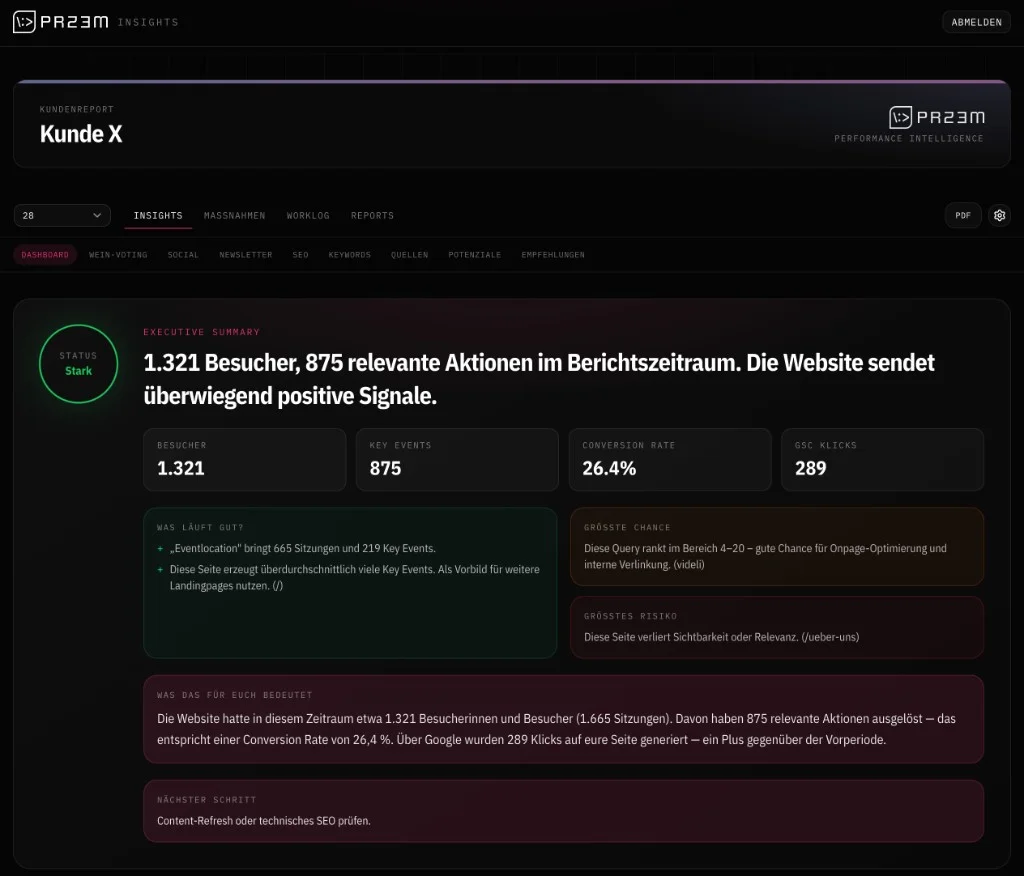Viewport: 1024px width, 876px height.
Task: Select the Insights tab
Action: (158, 216)
